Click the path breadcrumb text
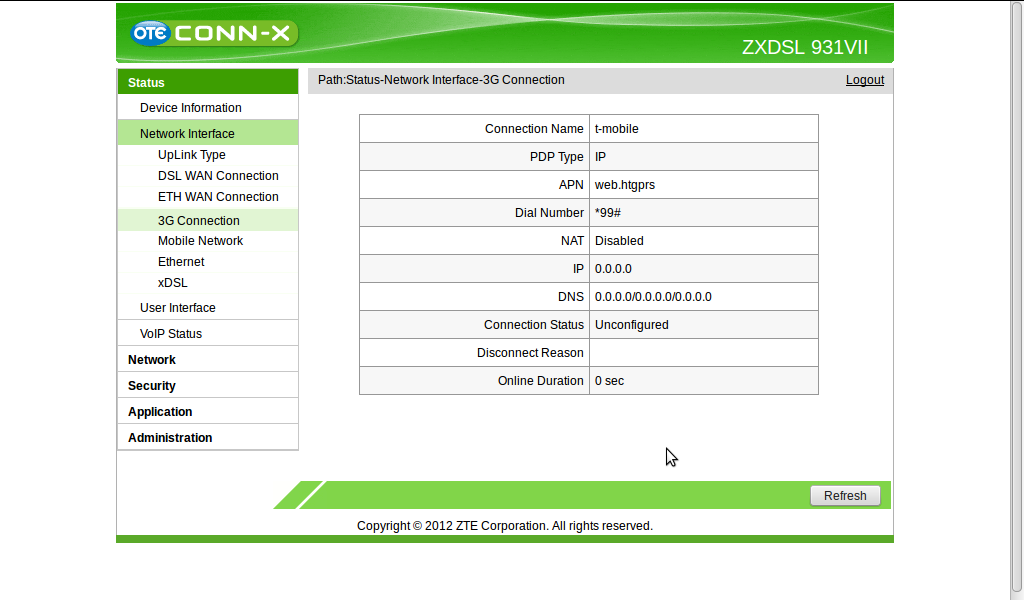This screenshot has width=1024, height=600. (441, 80)
